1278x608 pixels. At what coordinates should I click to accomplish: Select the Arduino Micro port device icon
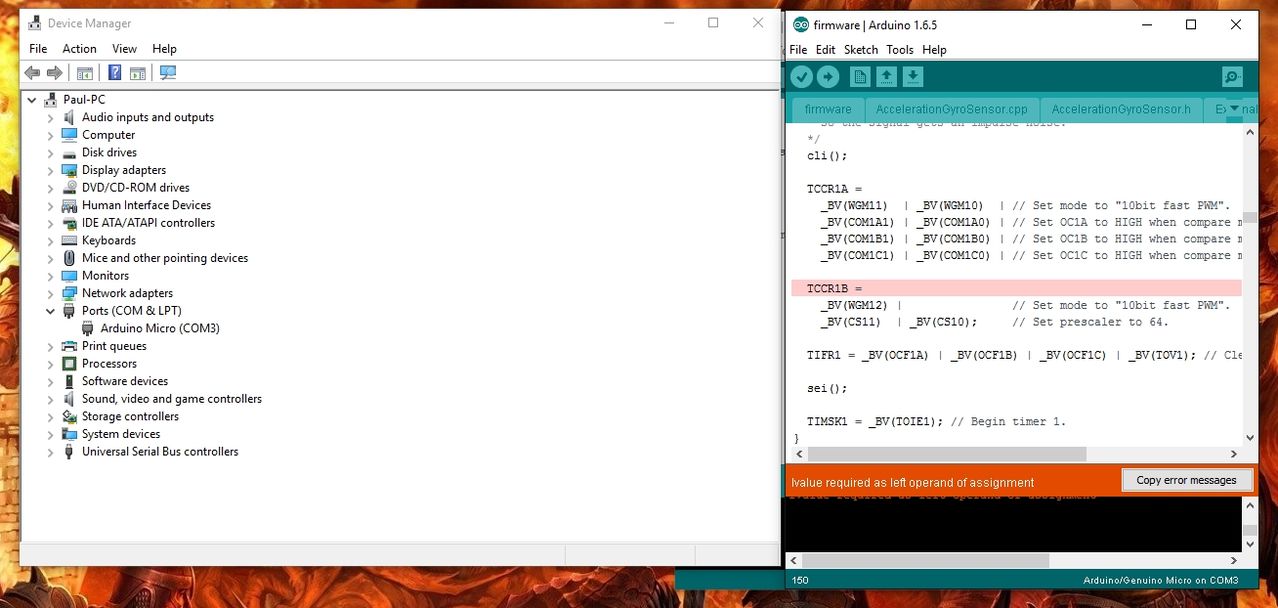(x=88, y=328)
